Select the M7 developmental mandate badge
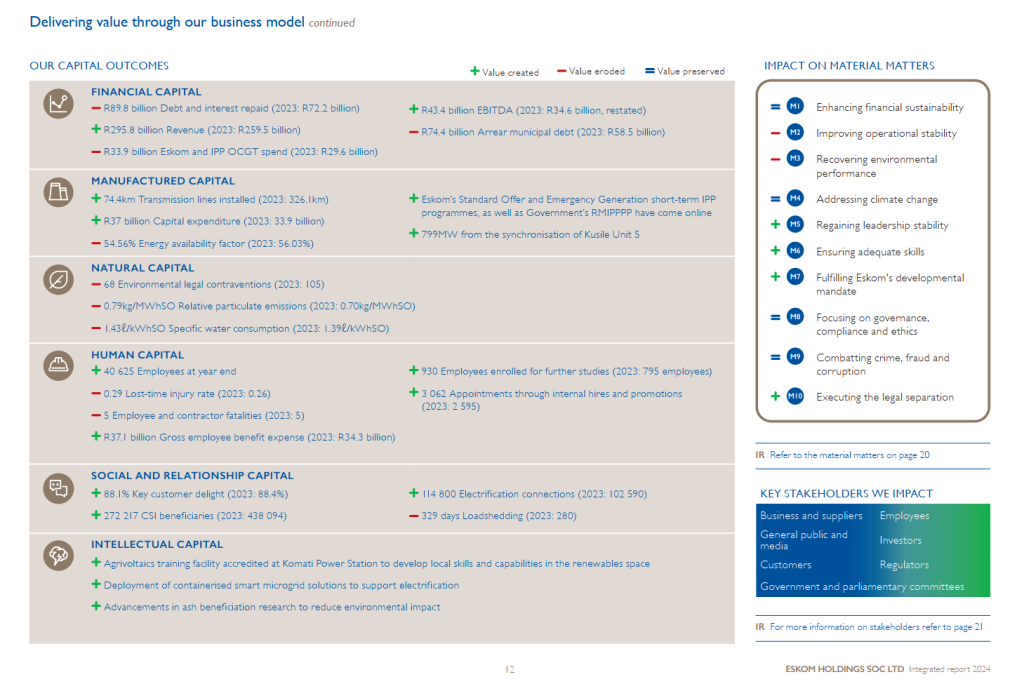Viewport: 1024px width, 684px height. 795,277
